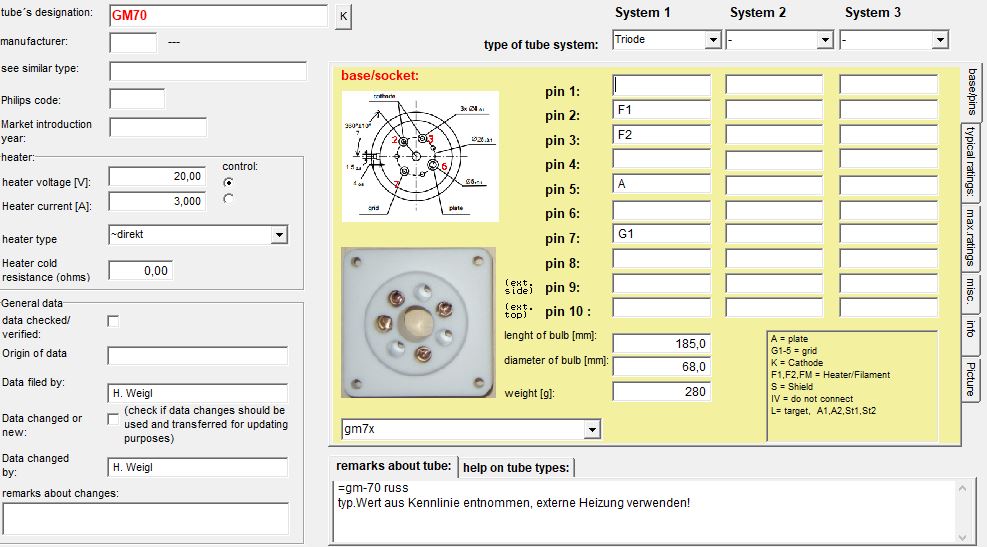This screenshot has width=987, height=547.
Task: Click the see similar type field
Action: click(x=208, y=70)
